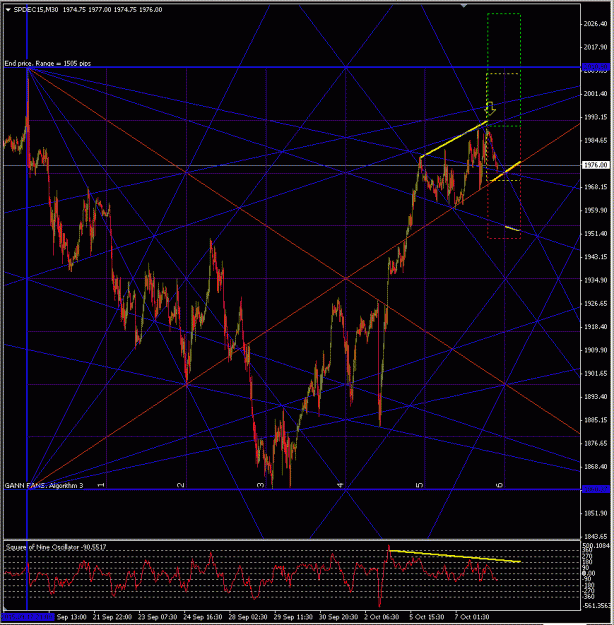Click 'End price. Range = 1505 pips' label
This screenshot has width=614, height=625.
tap(48, 63)
